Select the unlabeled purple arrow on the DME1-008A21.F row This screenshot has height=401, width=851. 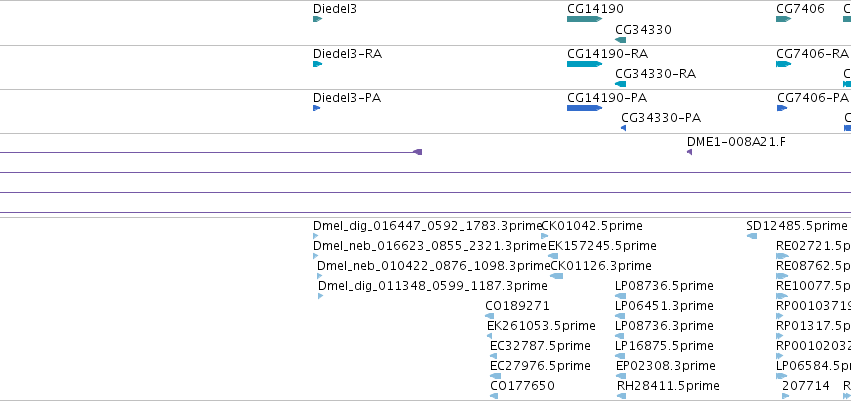point(417,152)
